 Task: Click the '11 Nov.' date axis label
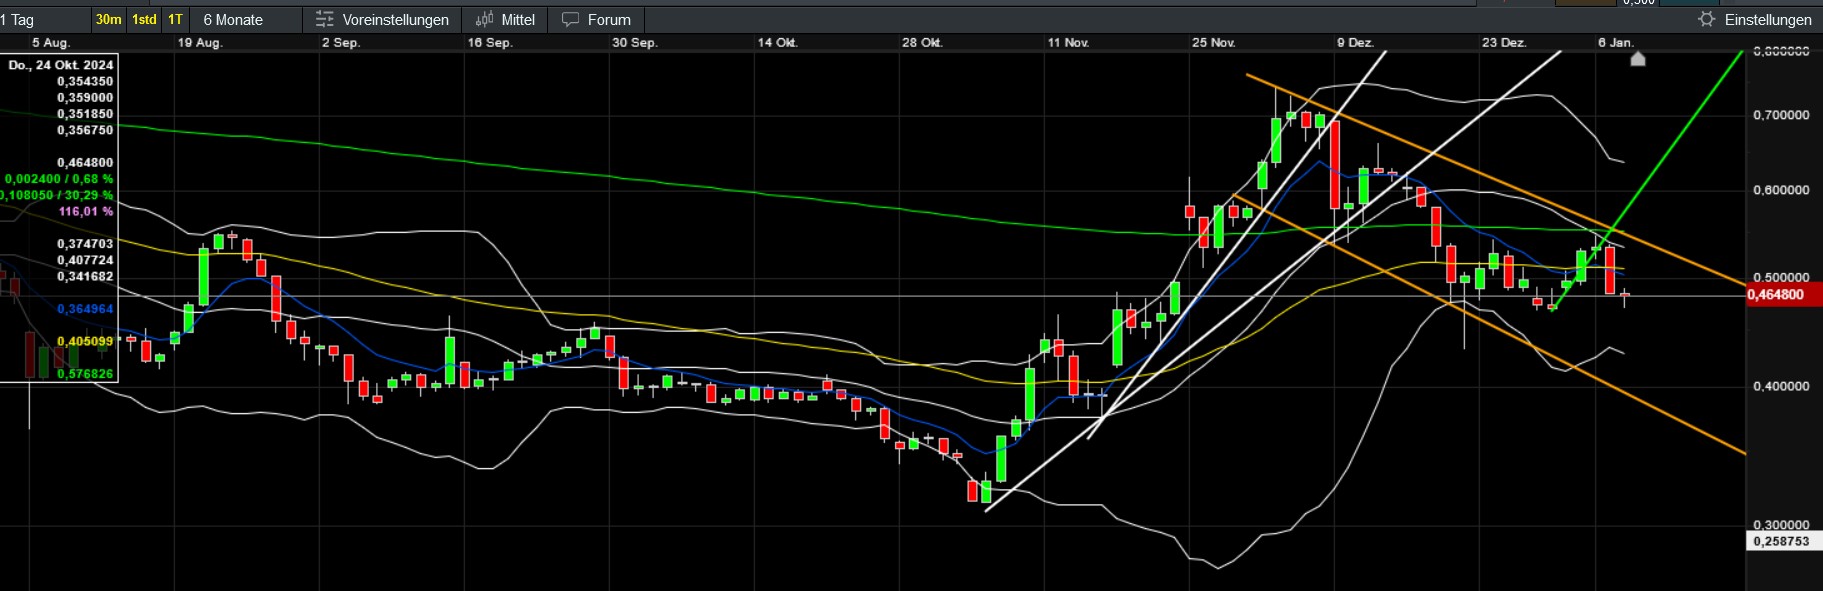tap(1068, 43)
